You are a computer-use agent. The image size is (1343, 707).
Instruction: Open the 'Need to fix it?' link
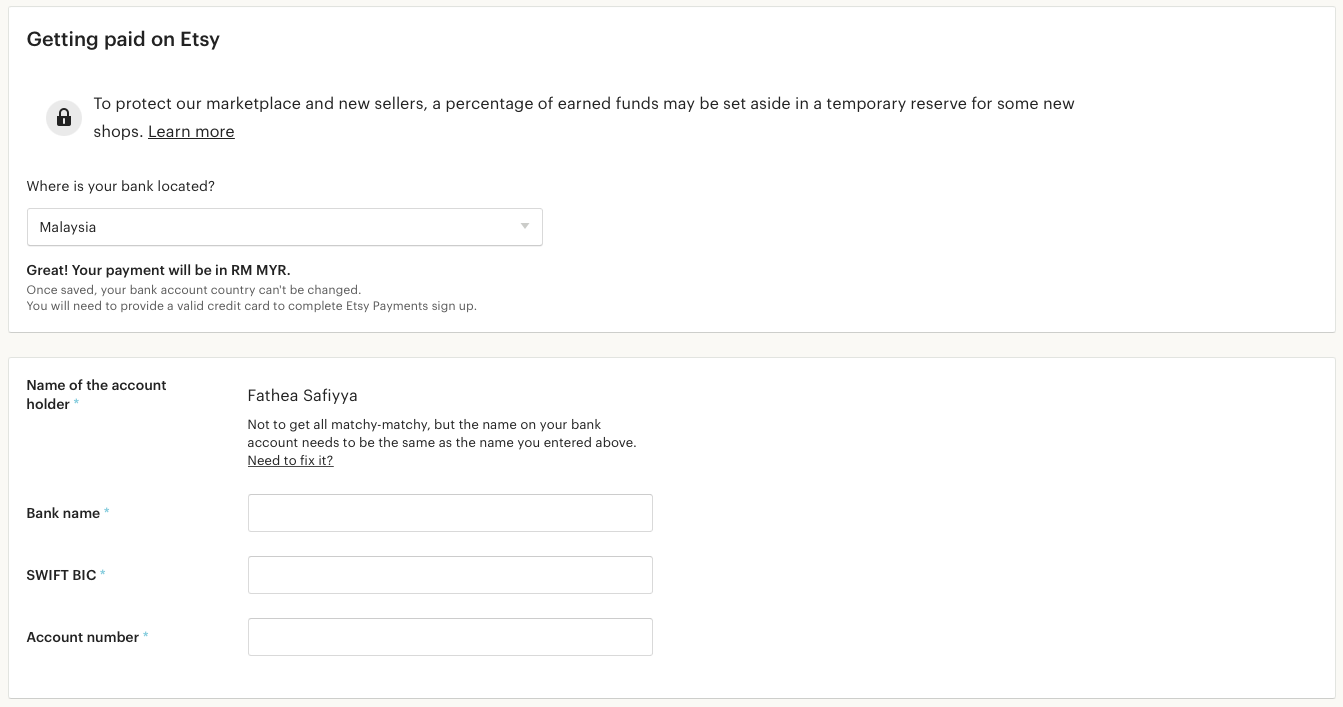290,461
